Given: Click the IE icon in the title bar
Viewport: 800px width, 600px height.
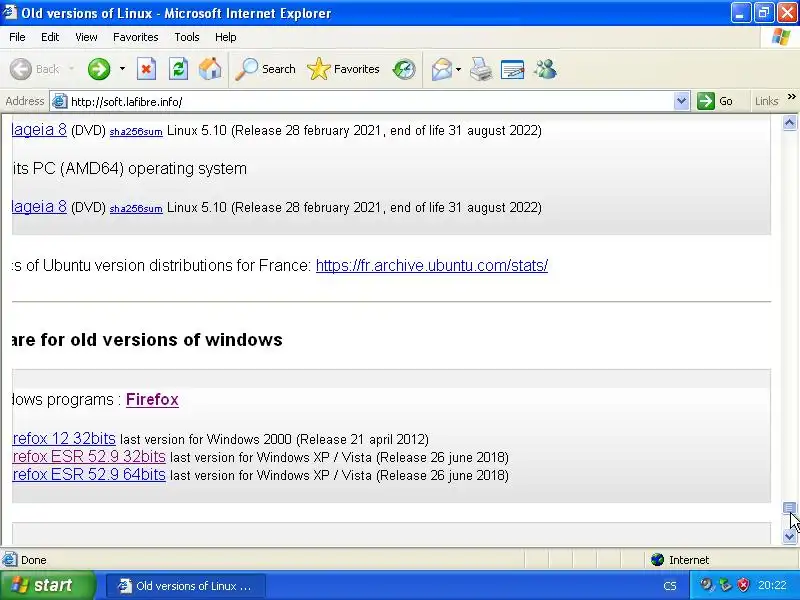Looking at the screenshot, I should click(9, 12).
